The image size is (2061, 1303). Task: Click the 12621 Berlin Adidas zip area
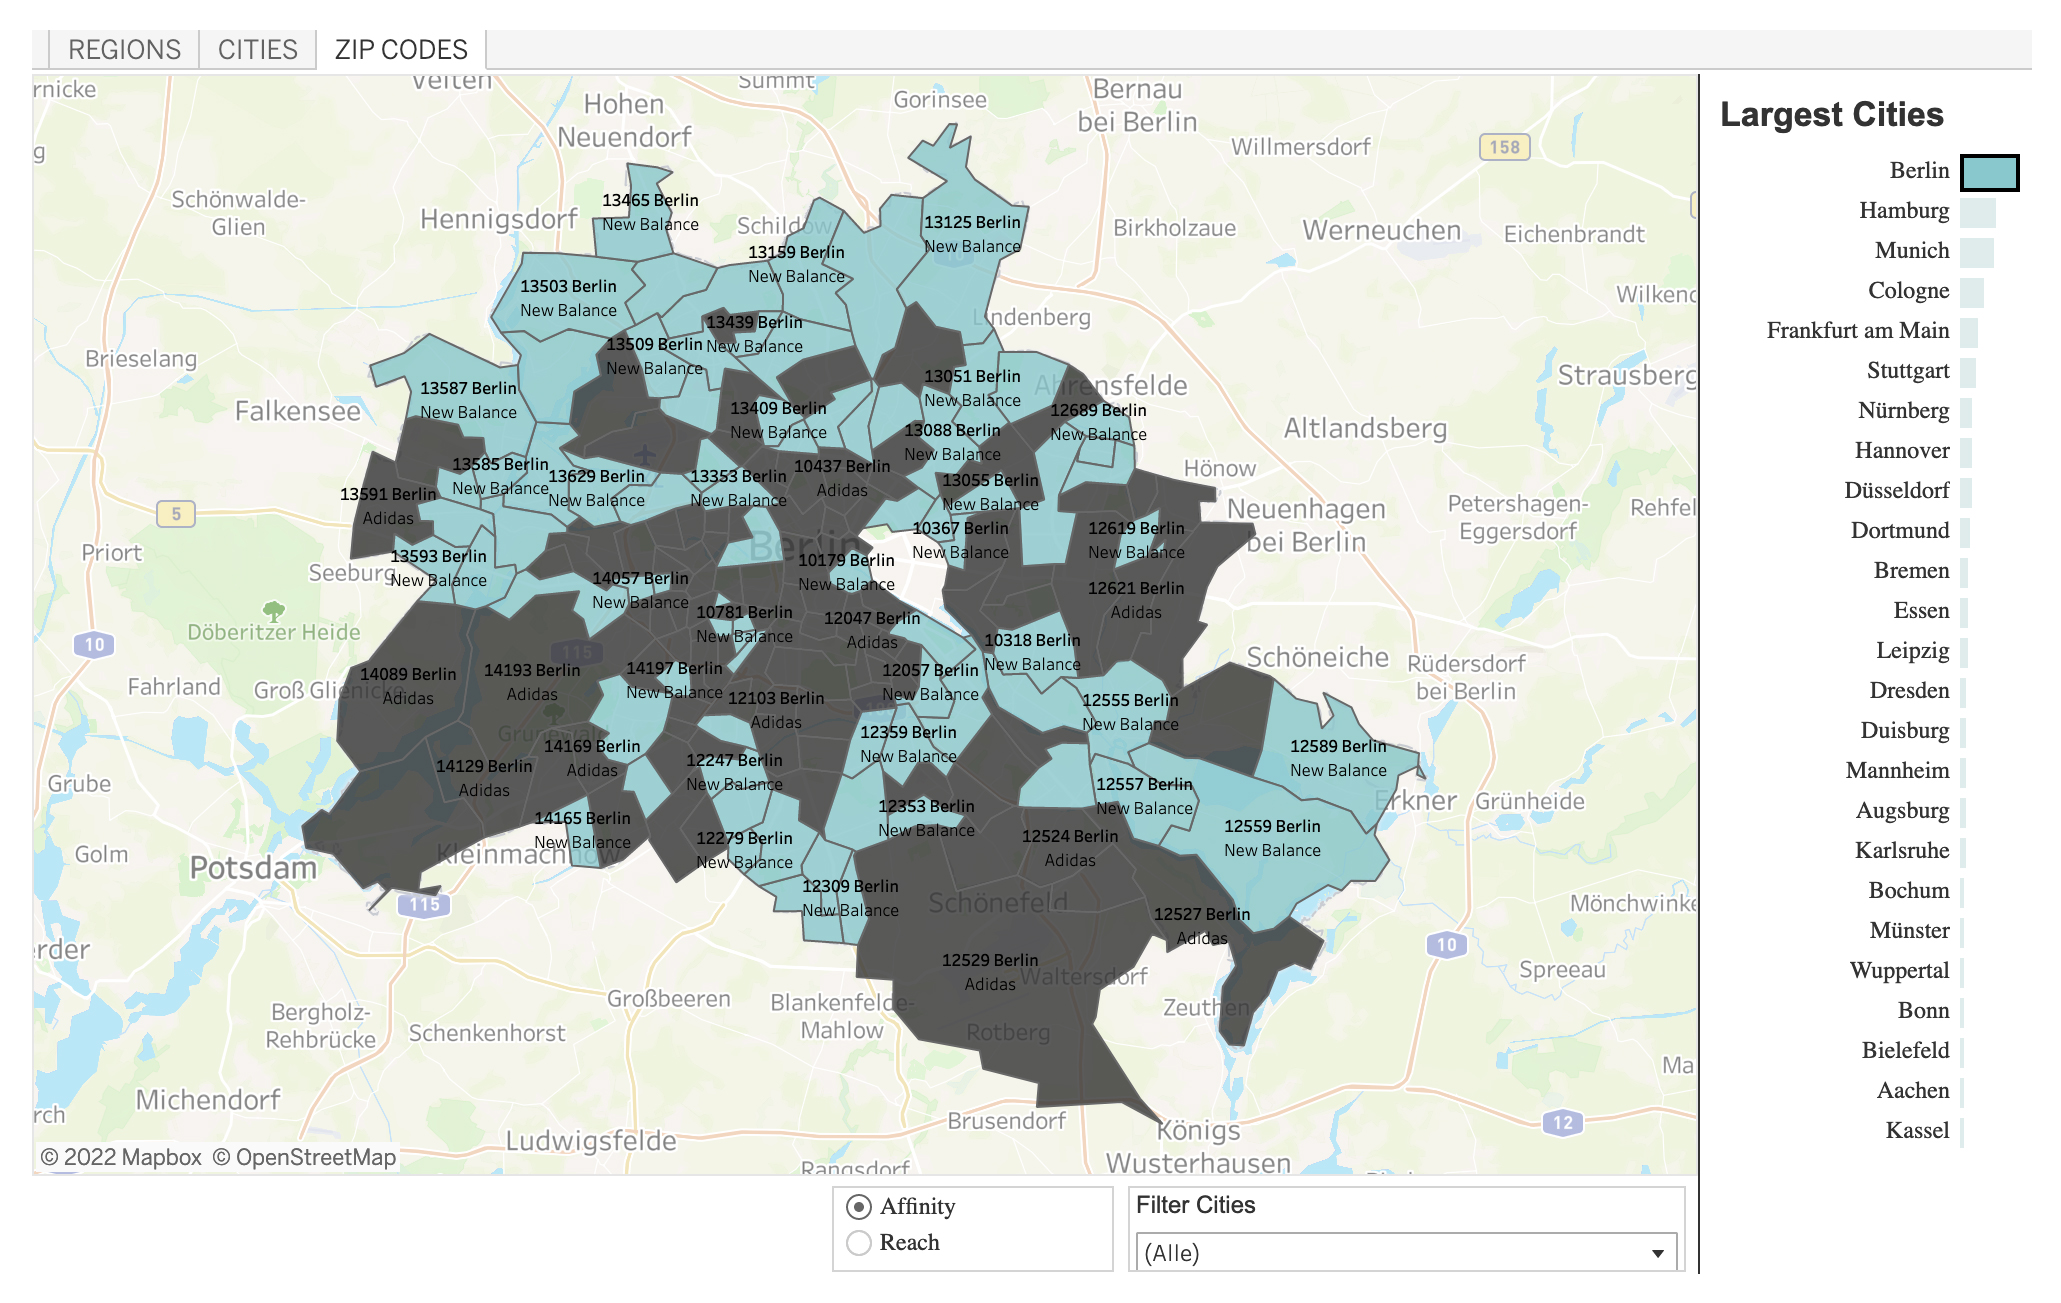[x=1136, y=600]
